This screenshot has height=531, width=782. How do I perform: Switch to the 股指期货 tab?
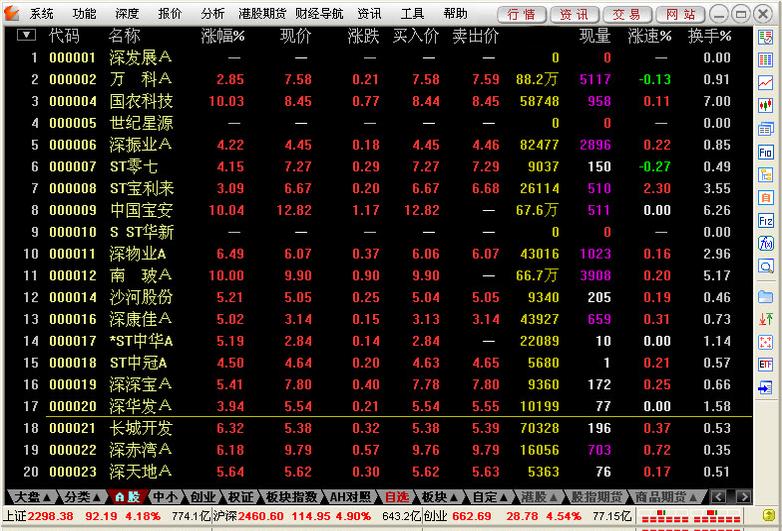coord(596,497)
